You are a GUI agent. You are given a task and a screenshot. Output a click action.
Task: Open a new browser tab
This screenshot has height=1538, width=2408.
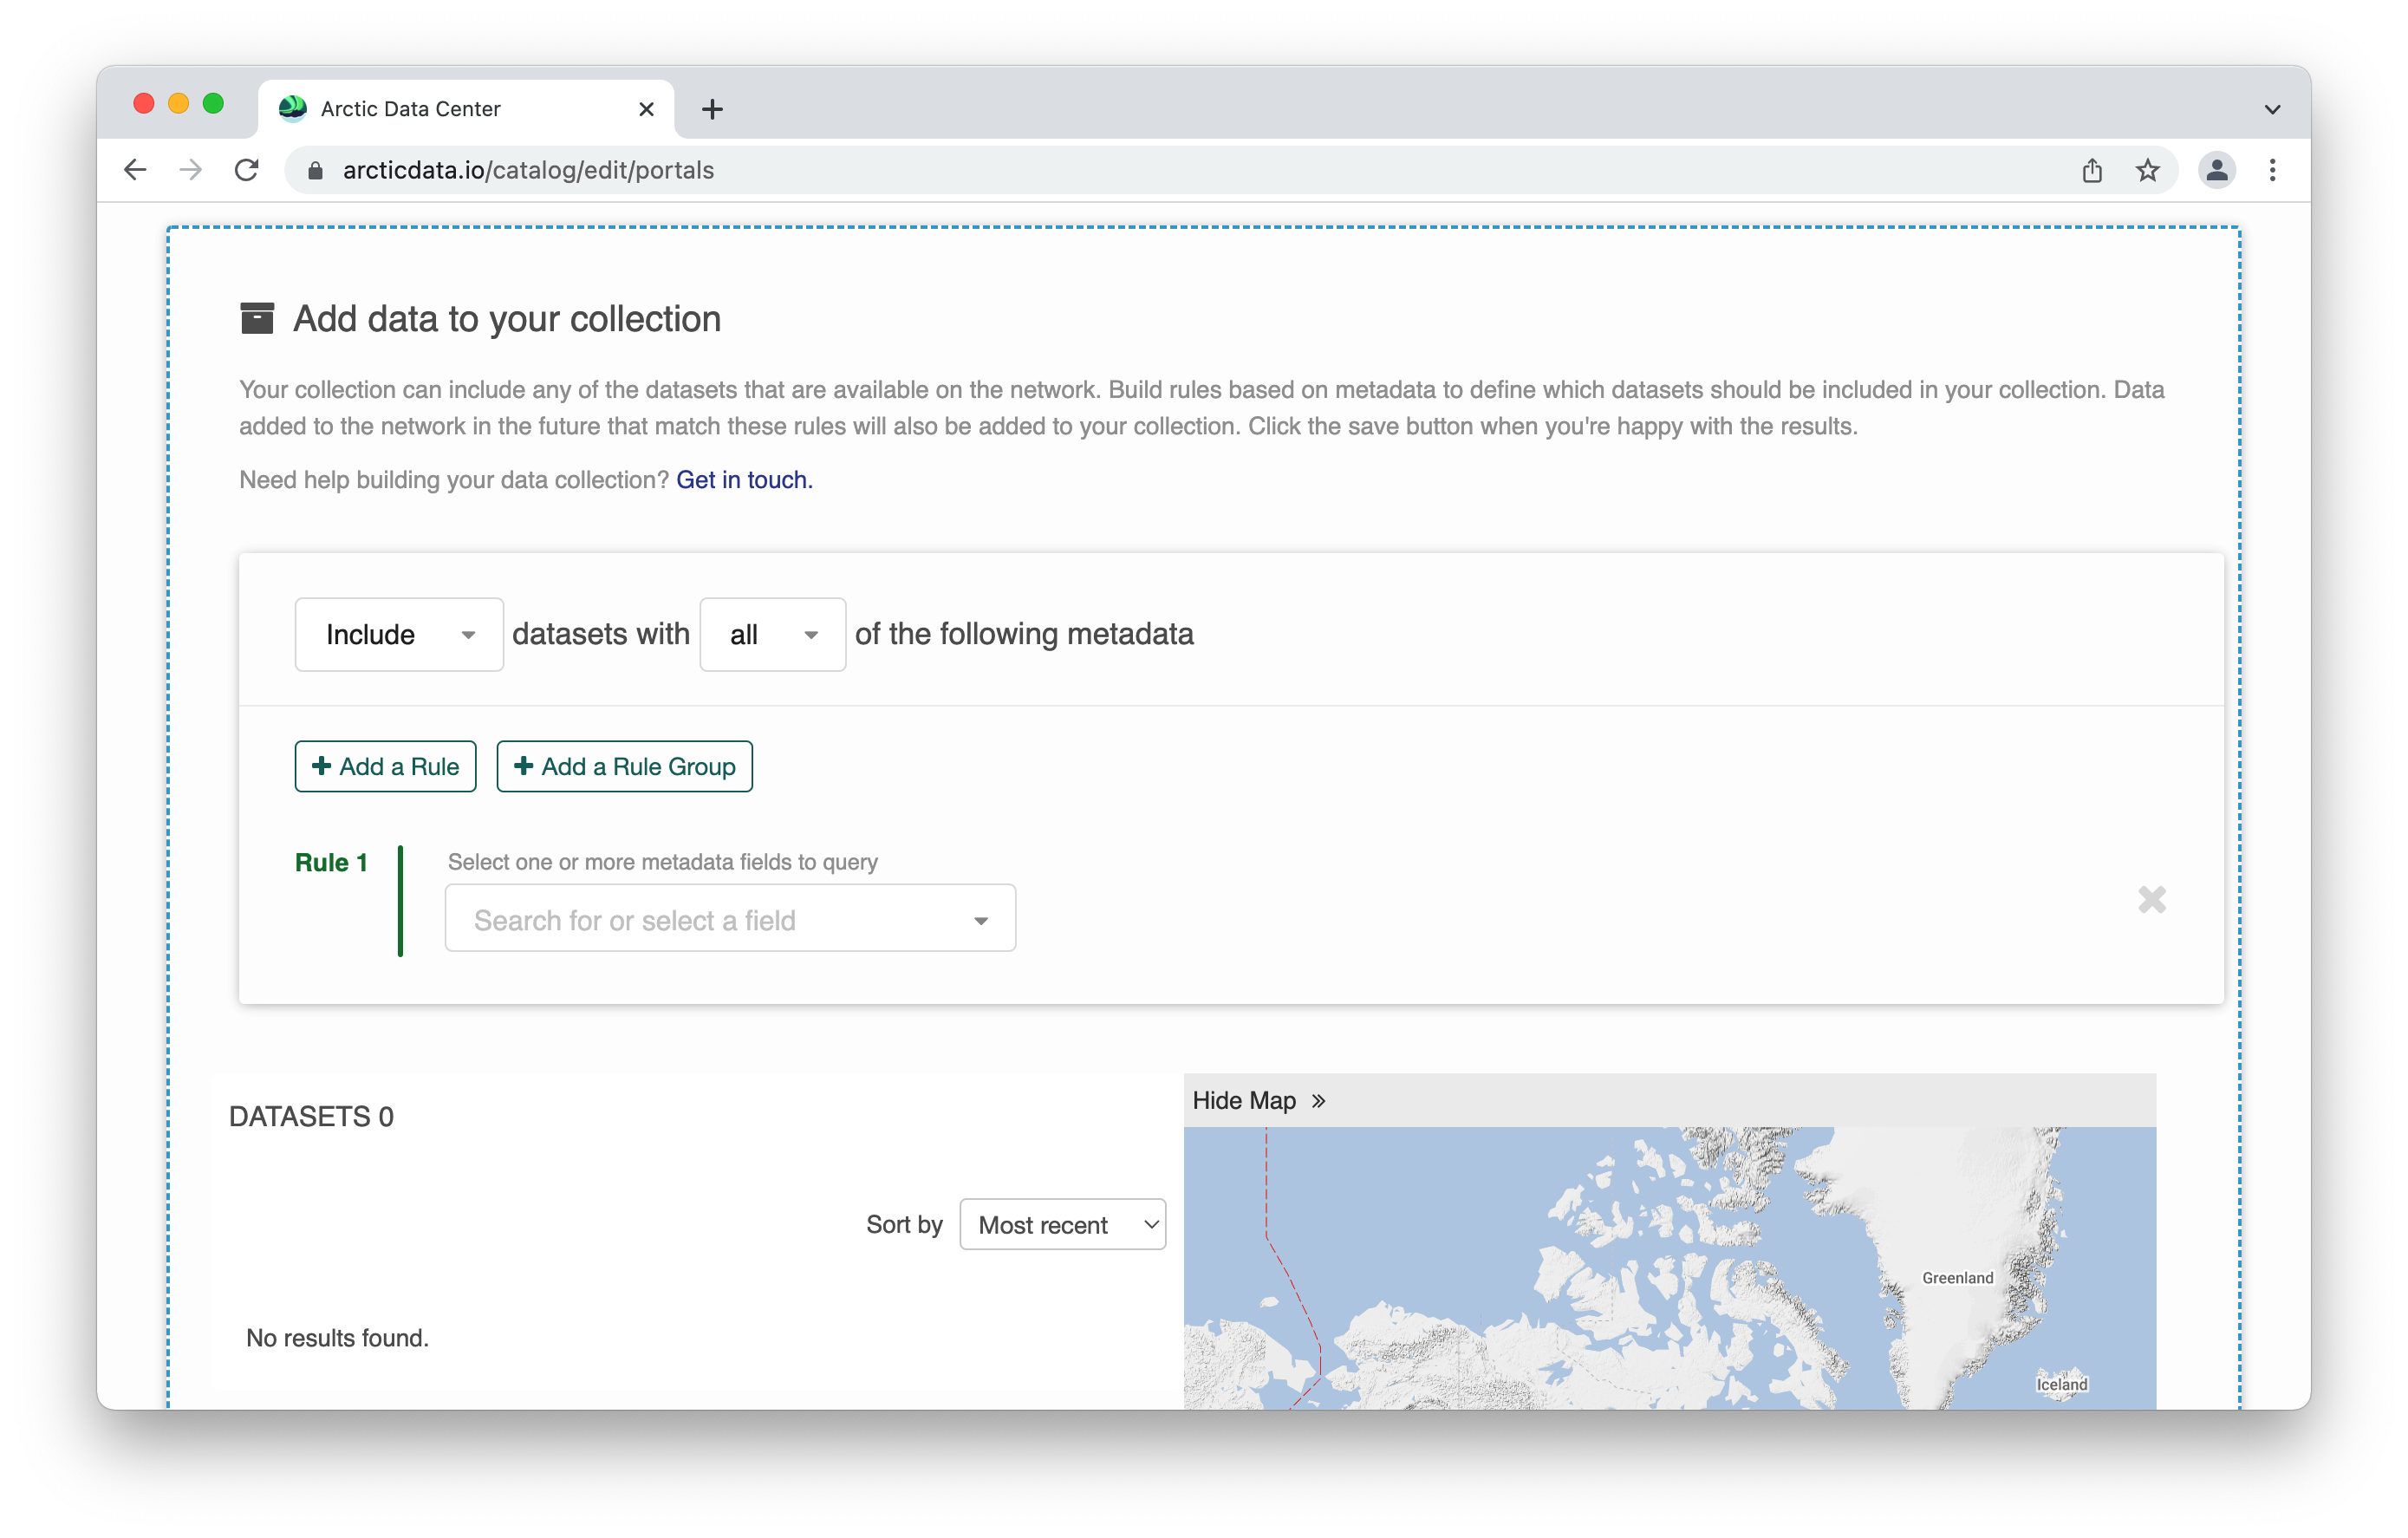click(x=712, y=109)
